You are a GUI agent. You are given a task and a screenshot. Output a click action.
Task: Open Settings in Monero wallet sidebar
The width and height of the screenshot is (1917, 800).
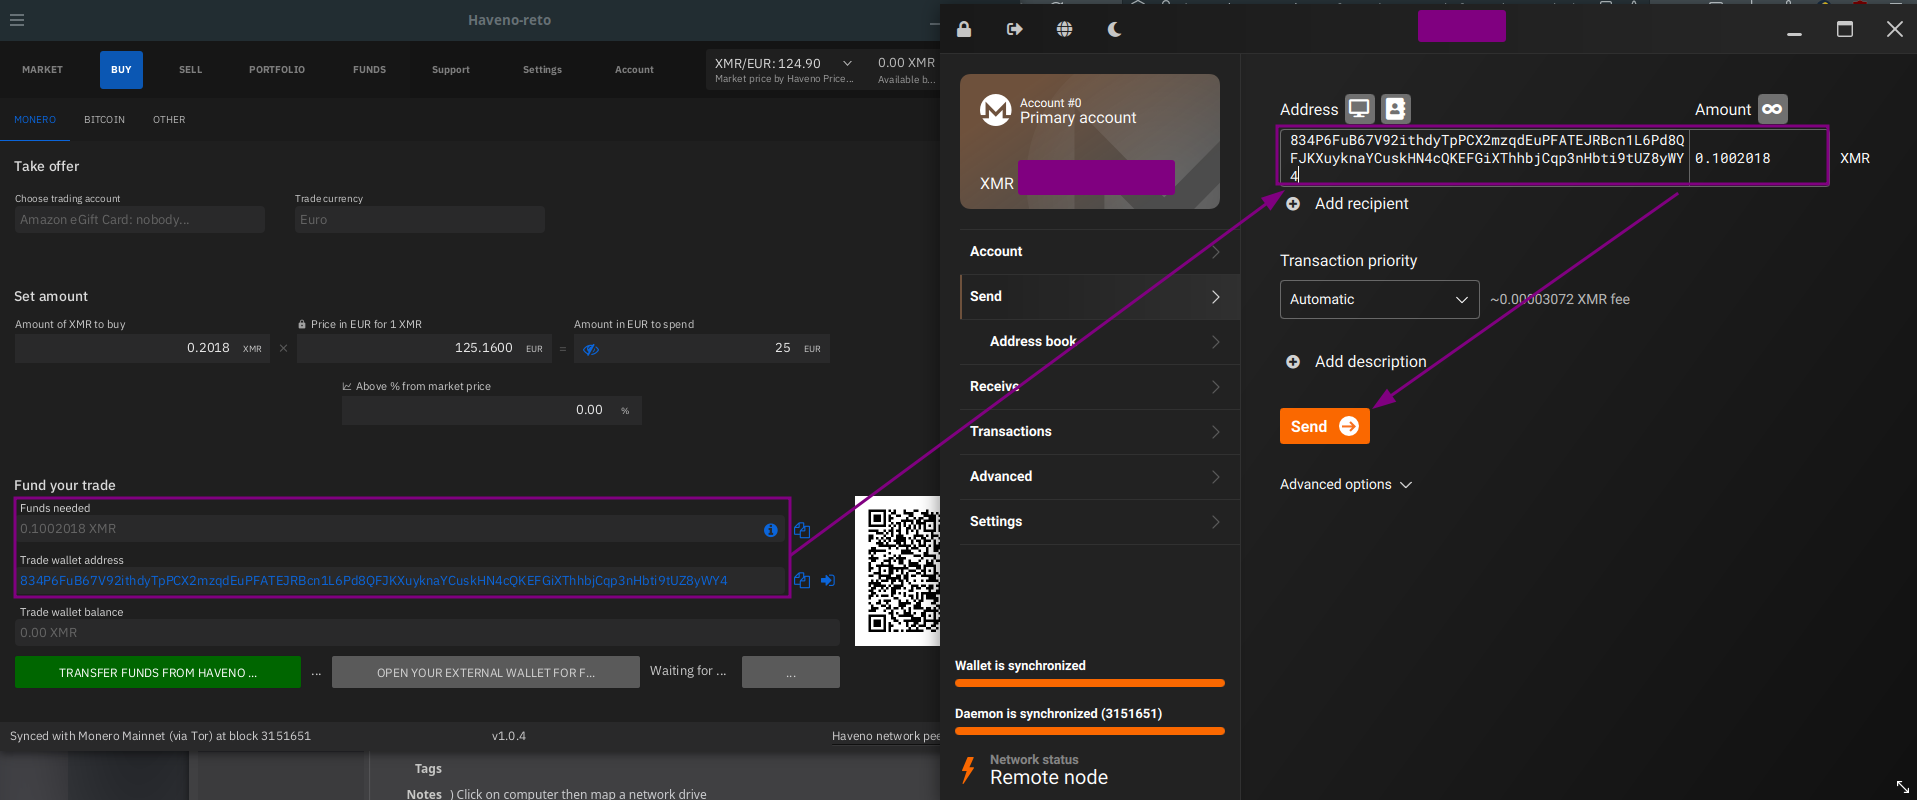tap(1100, 522)
